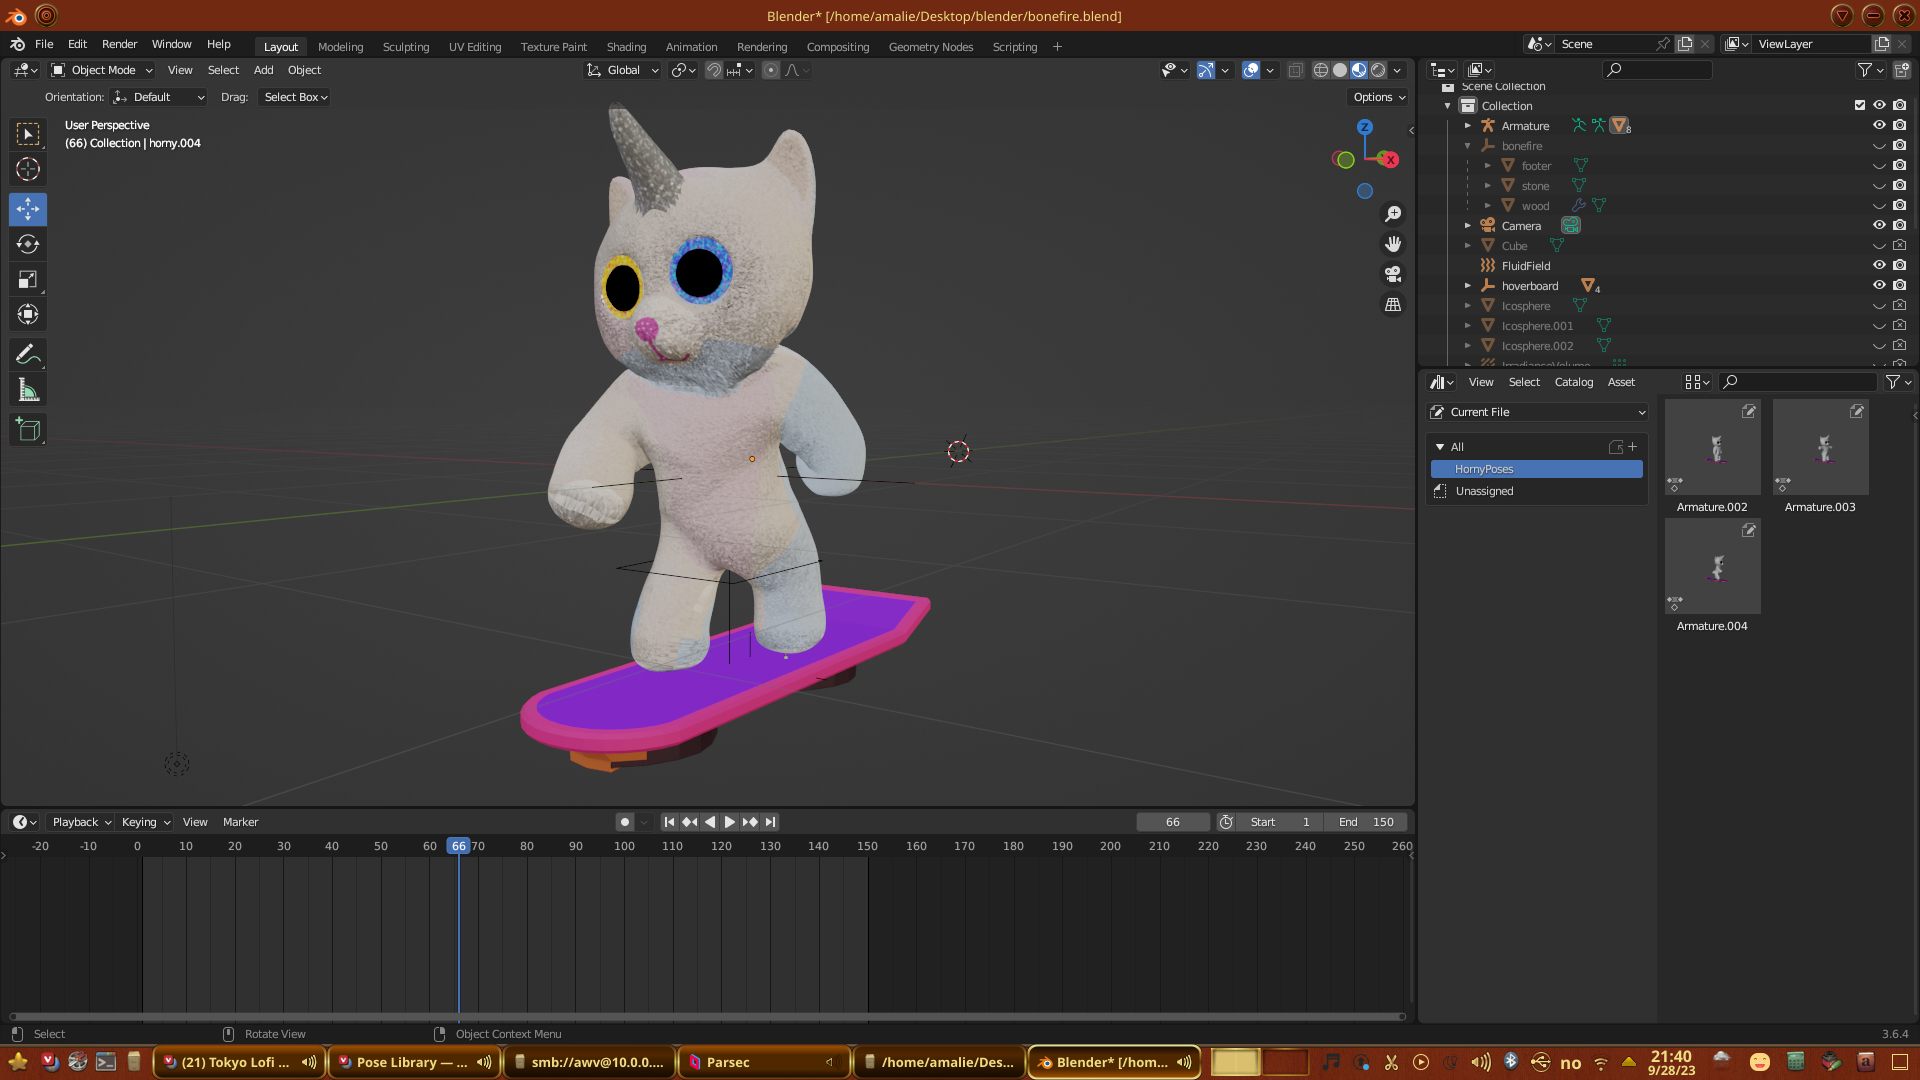Open the Render menu

(119, 44)
